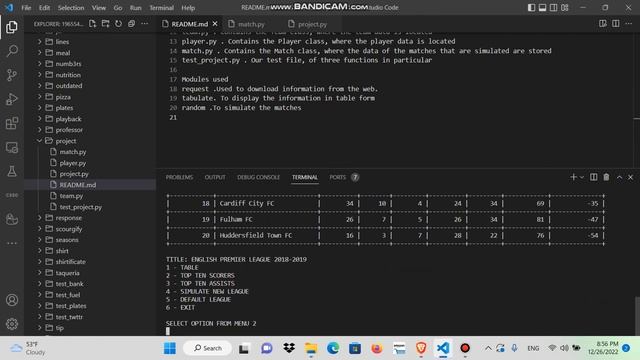Create a new file in Explorer
Viewport: 640px width, 360px height.
[x=93, y=24]
